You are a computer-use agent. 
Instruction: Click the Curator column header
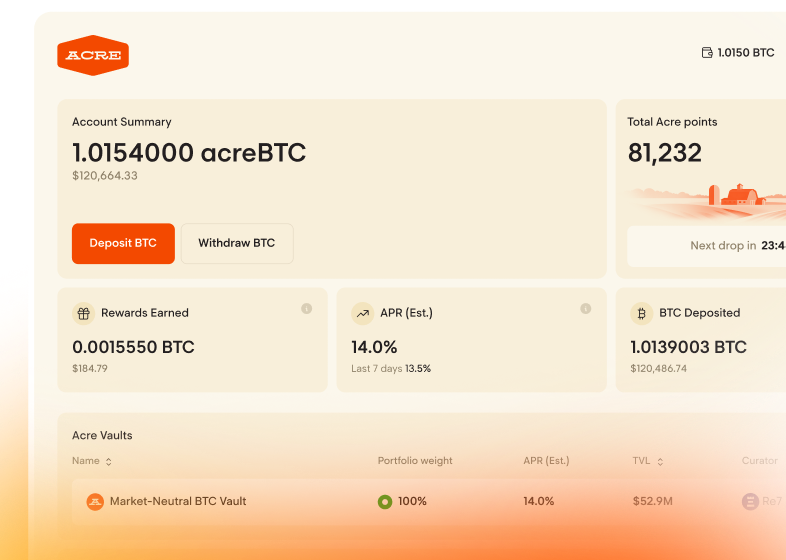point(759,461)
